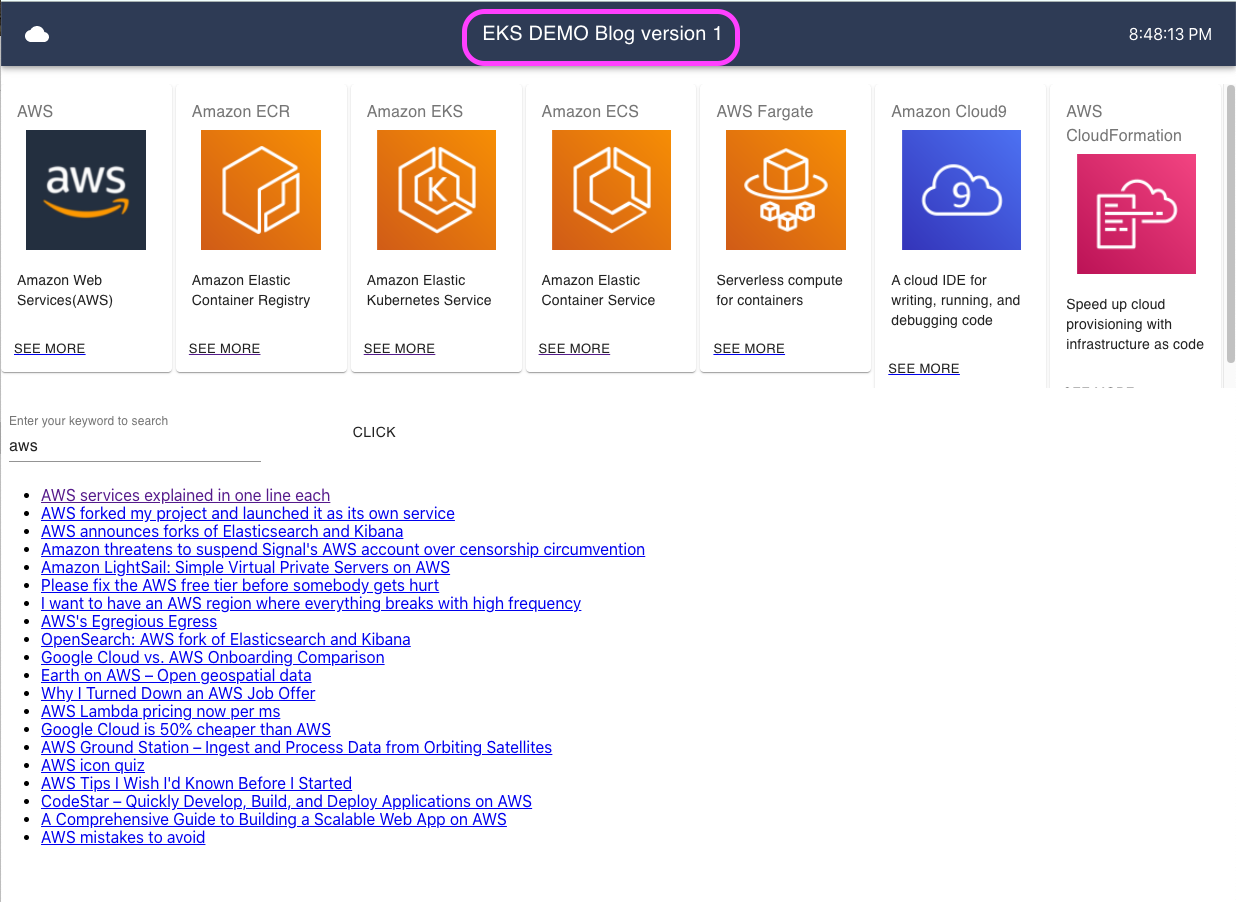Click 'Google Cloud vs. AWS Onboarding Comparison'
This screenshot has height=902, width=1236.
click(213, 657)
